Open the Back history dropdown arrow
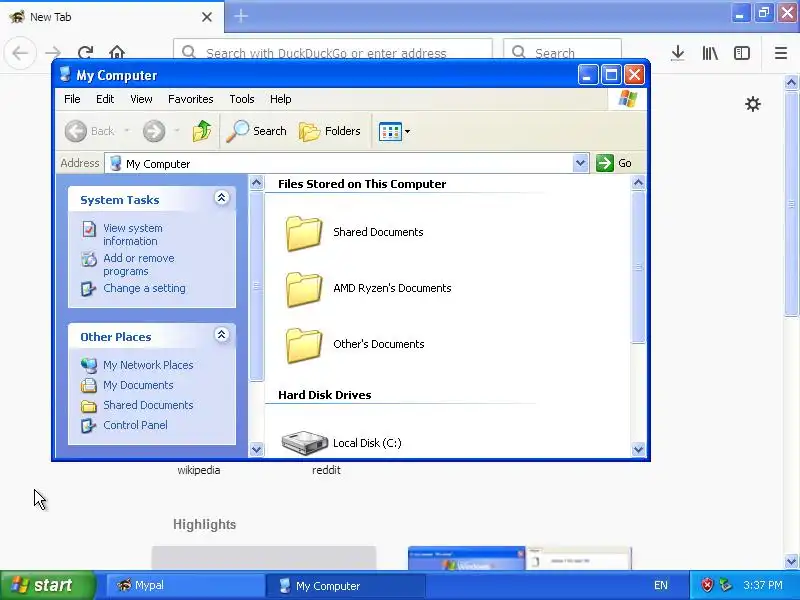The height and width of the screenshot is (600, 800). 127,131
